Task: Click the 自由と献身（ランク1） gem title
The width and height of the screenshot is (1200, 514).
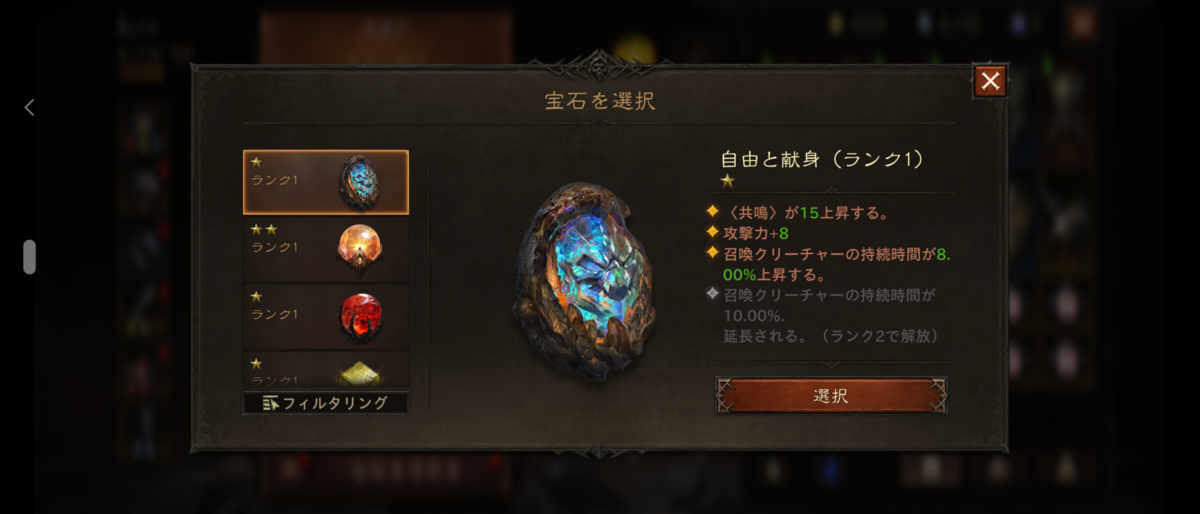Action: coord(822,159)
